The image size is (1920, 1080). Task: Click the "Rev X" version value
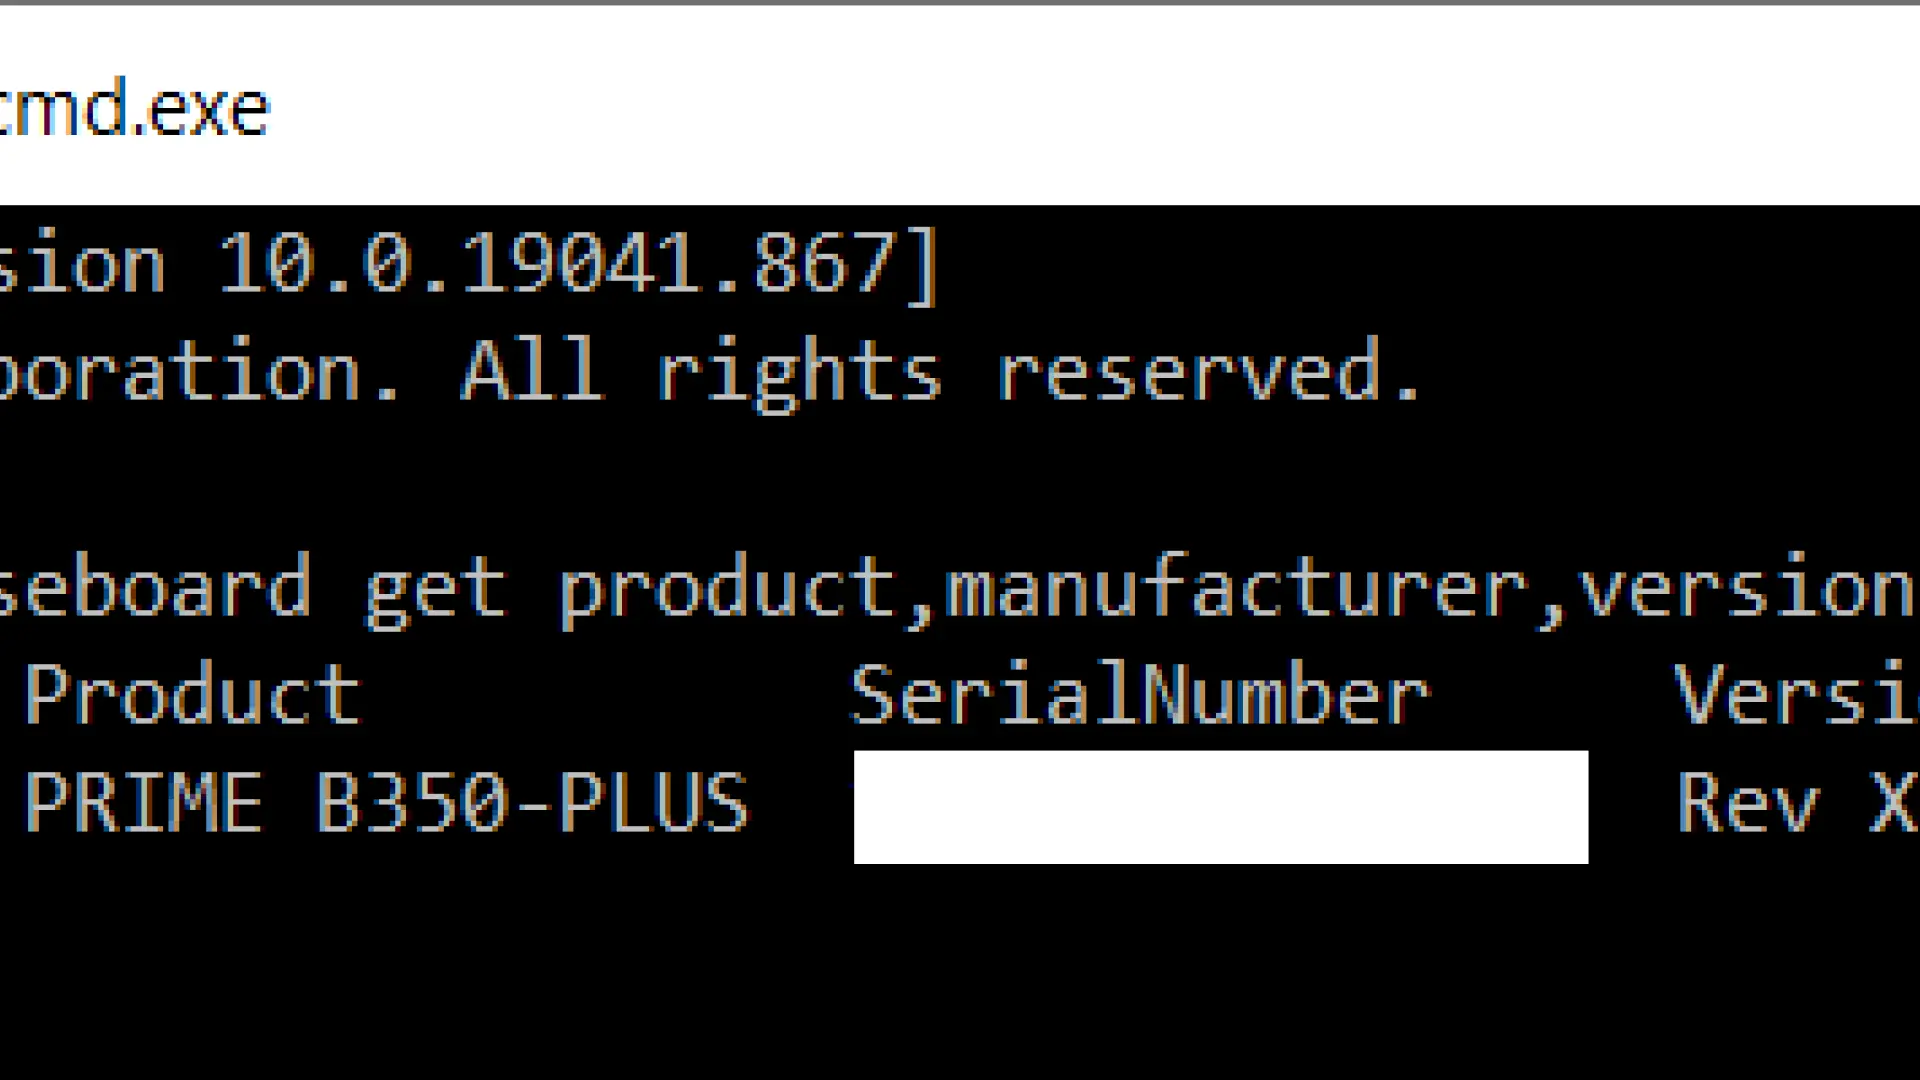[x=1796, y=802]
